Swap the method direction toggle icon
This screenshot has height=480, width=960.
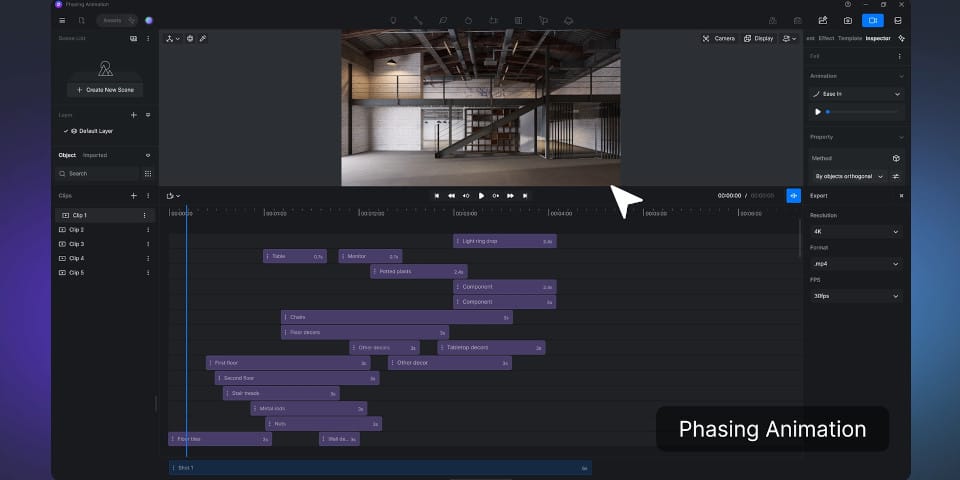click(x=896, y=176)
